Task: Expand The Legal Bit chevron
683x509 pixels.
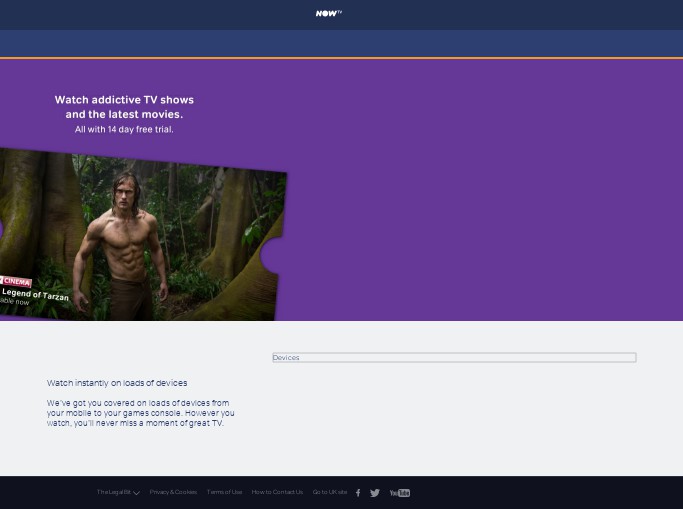Action: [x=136, y=492]
